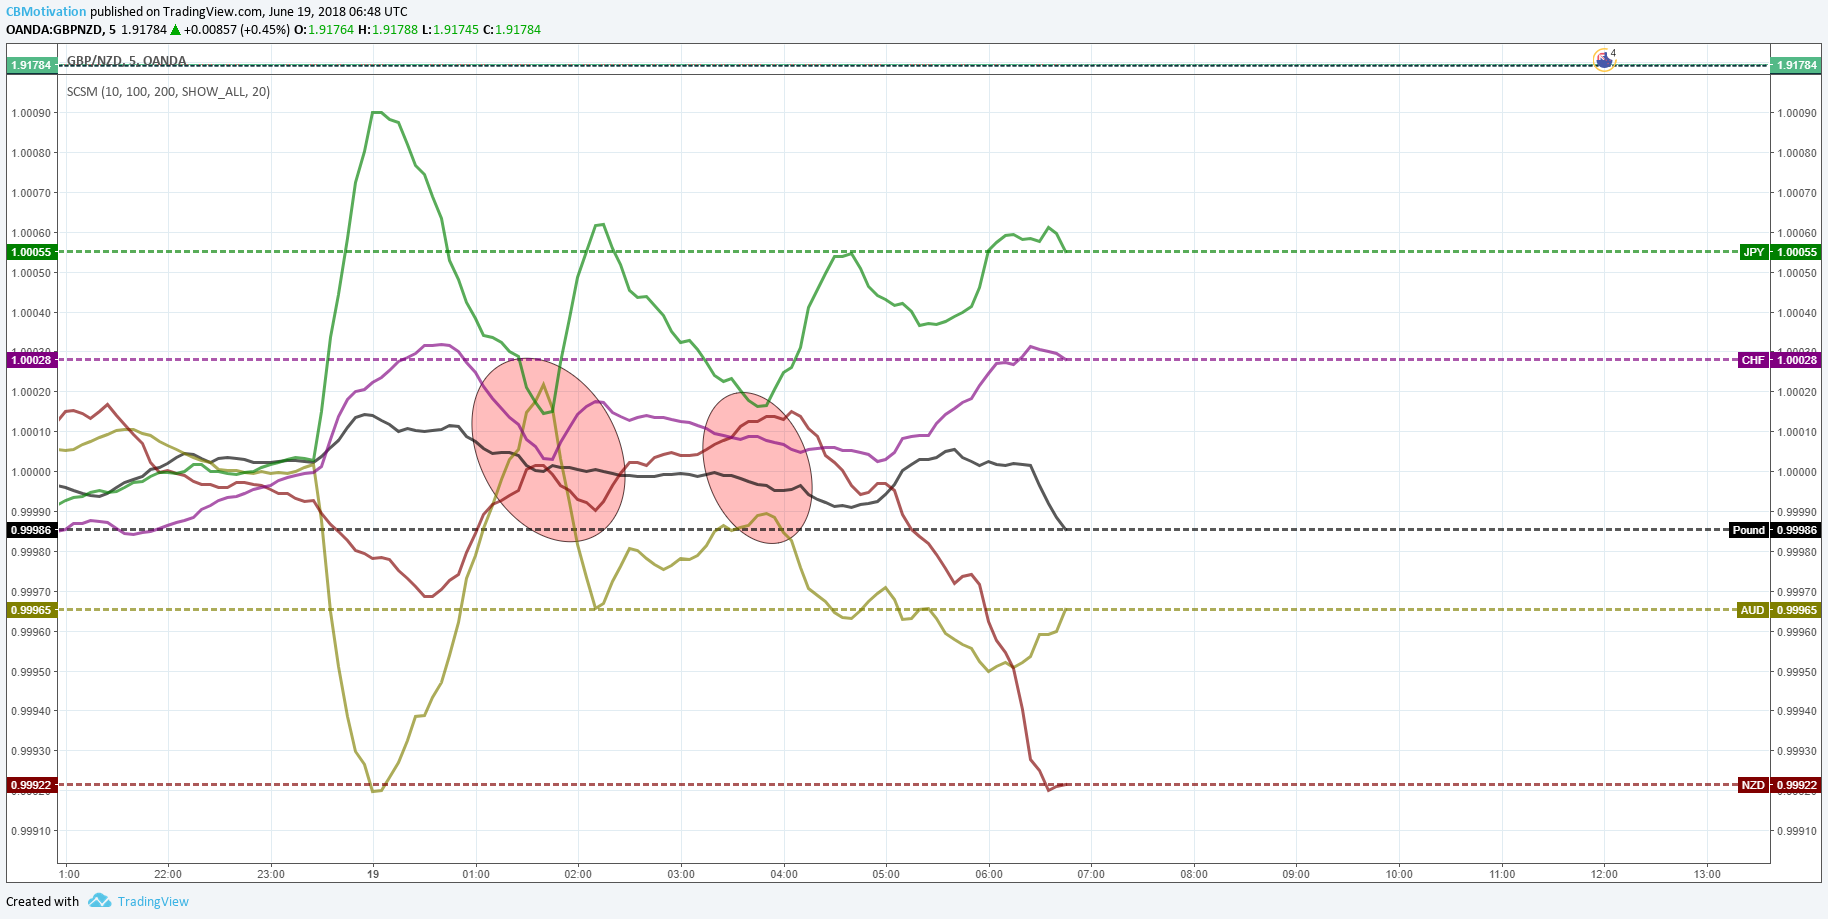This screenshot has height=919, width=1828.
Task: Click the GBP/NZD, 5, OANDA chart title
Action: click(x=126, y=61)
